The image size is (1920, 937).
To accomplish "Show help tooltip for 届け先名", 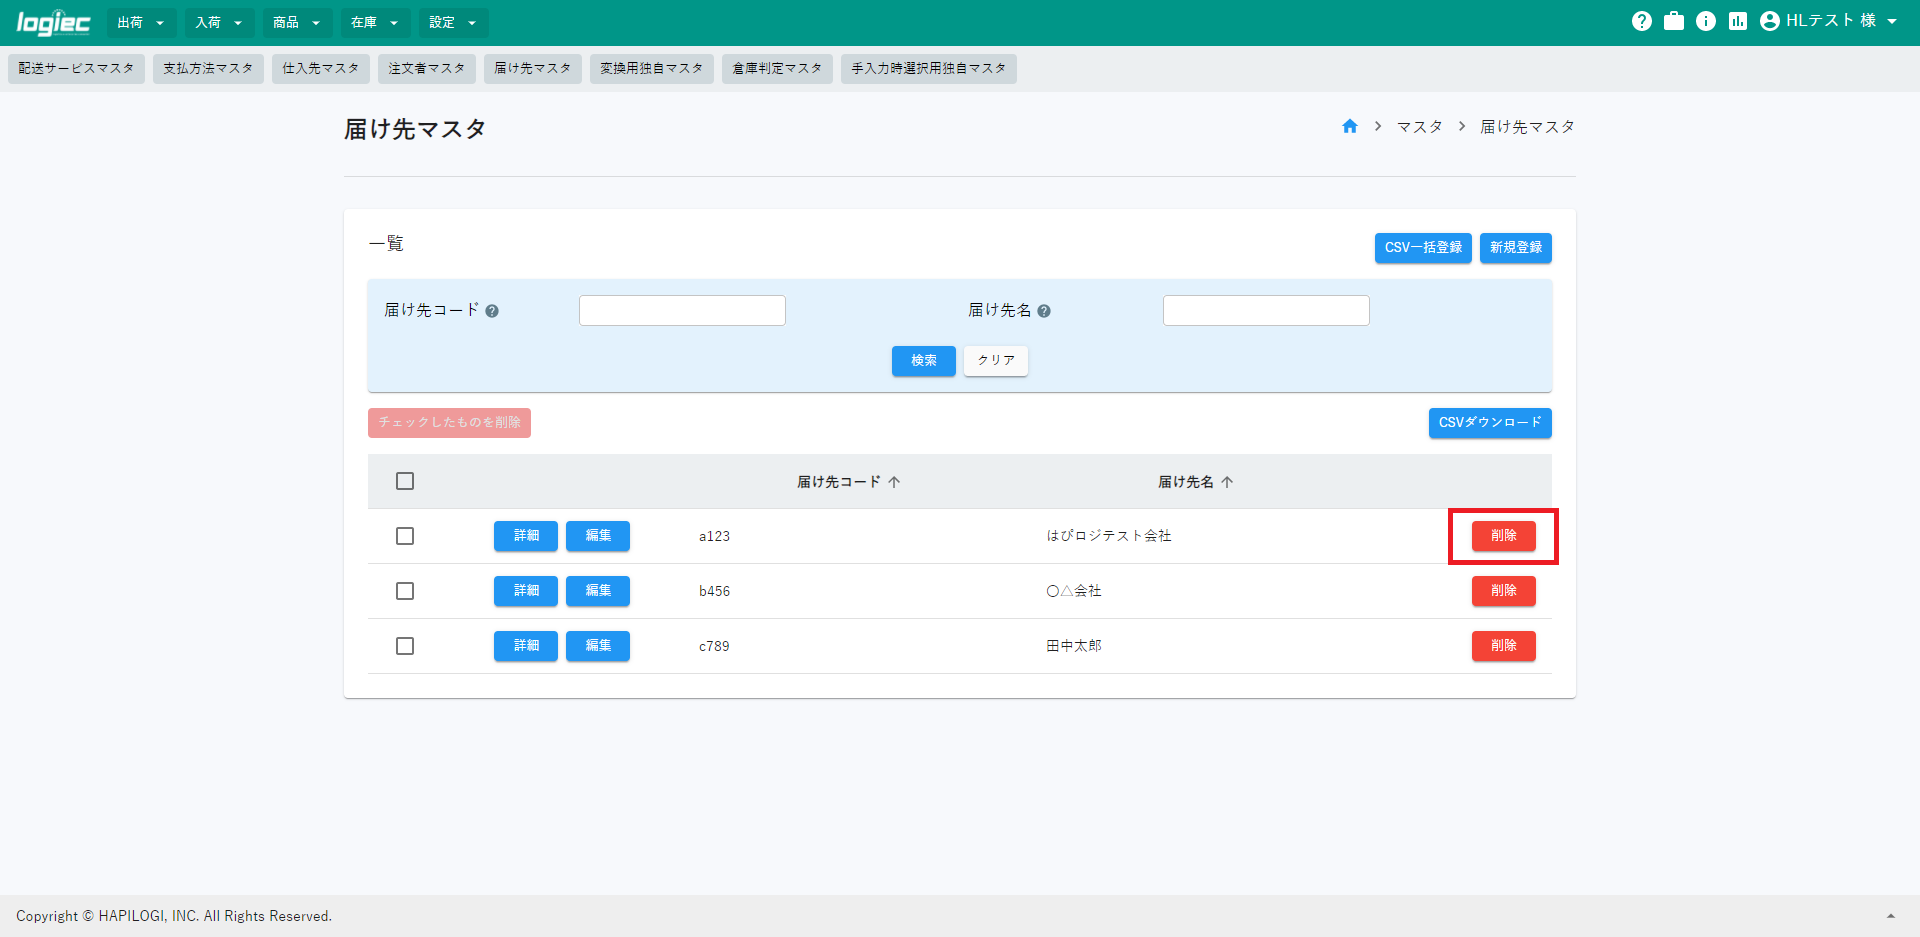I will pos(1044,311).
